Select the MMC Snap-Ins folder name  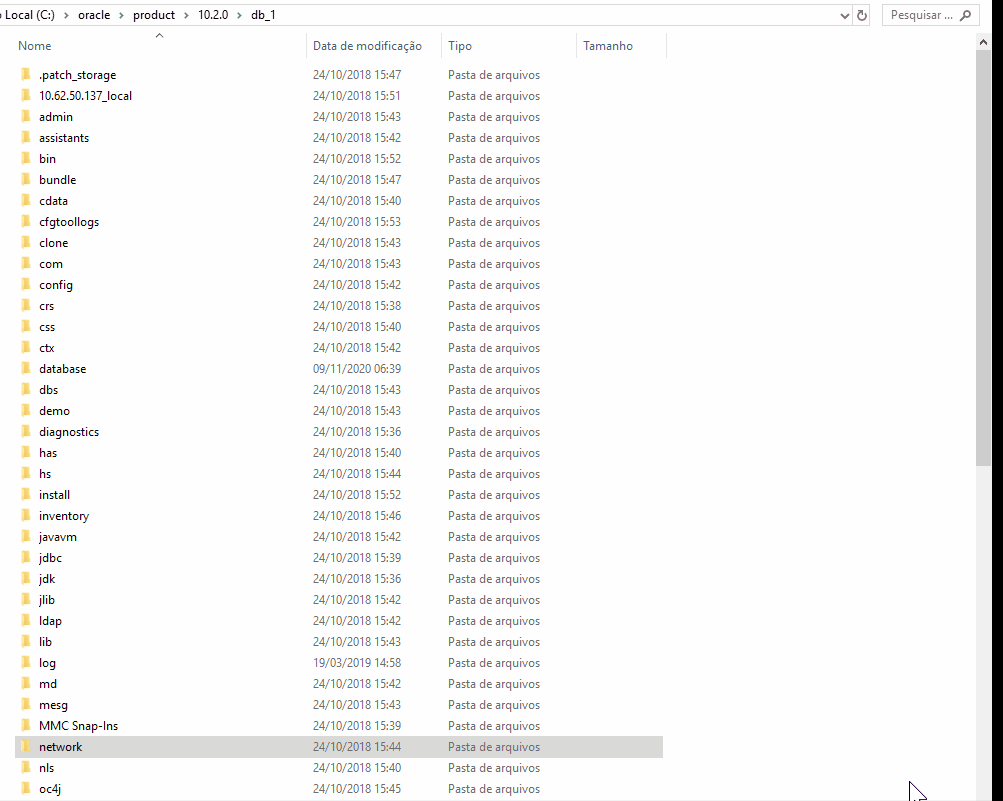tap(79, 726)
